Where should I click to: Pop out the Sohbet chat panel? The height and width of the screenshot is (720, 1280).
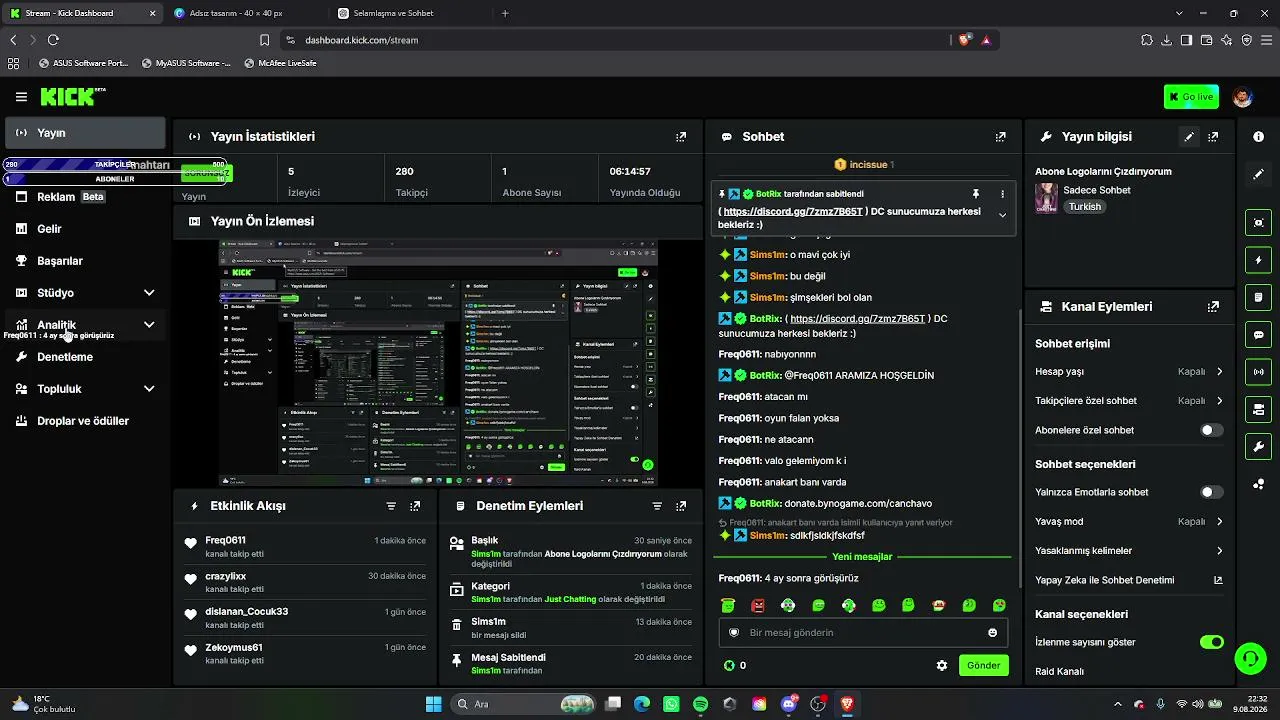1000,137
